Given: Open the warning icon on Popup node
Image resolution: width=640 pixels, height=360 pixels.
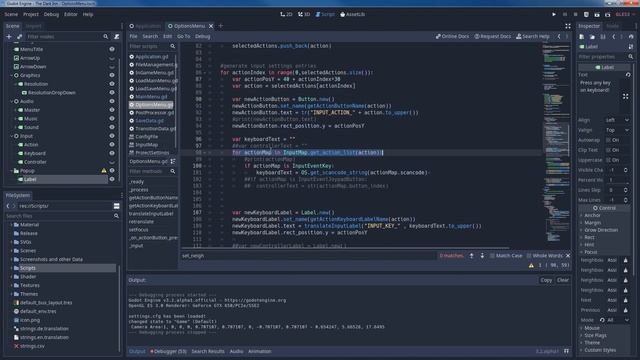Looking at the screenshot, I should [104, 171].
